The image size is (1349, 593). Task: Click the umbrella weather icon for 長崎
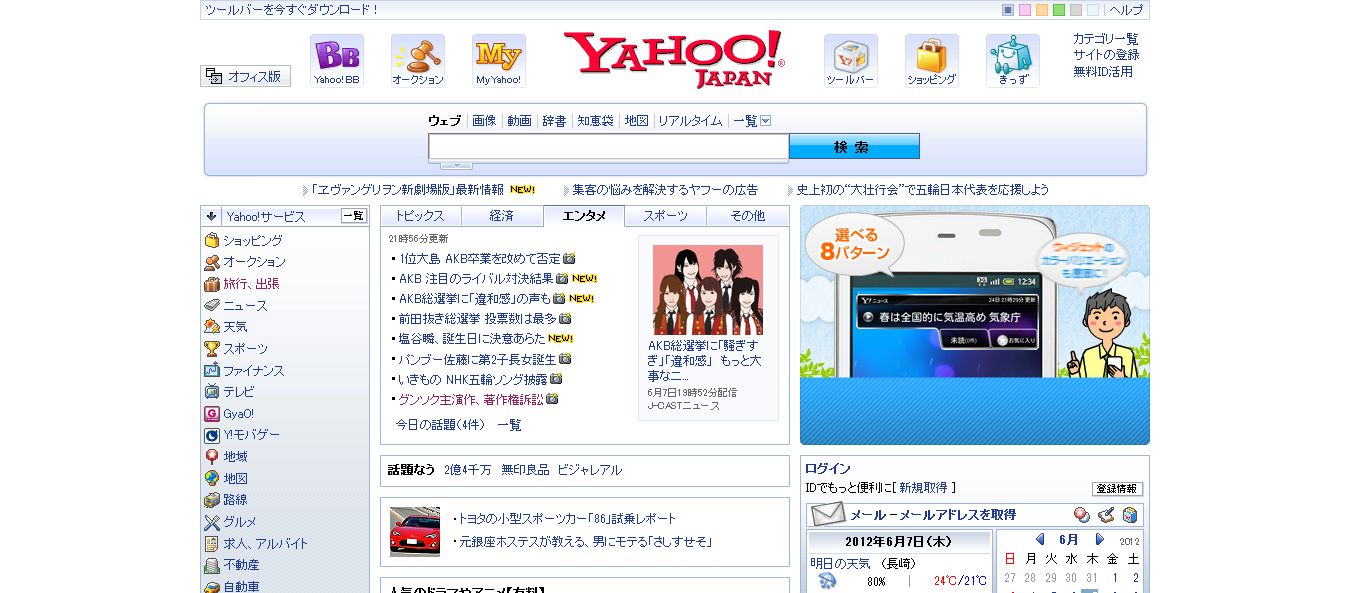tap(827, 581)
